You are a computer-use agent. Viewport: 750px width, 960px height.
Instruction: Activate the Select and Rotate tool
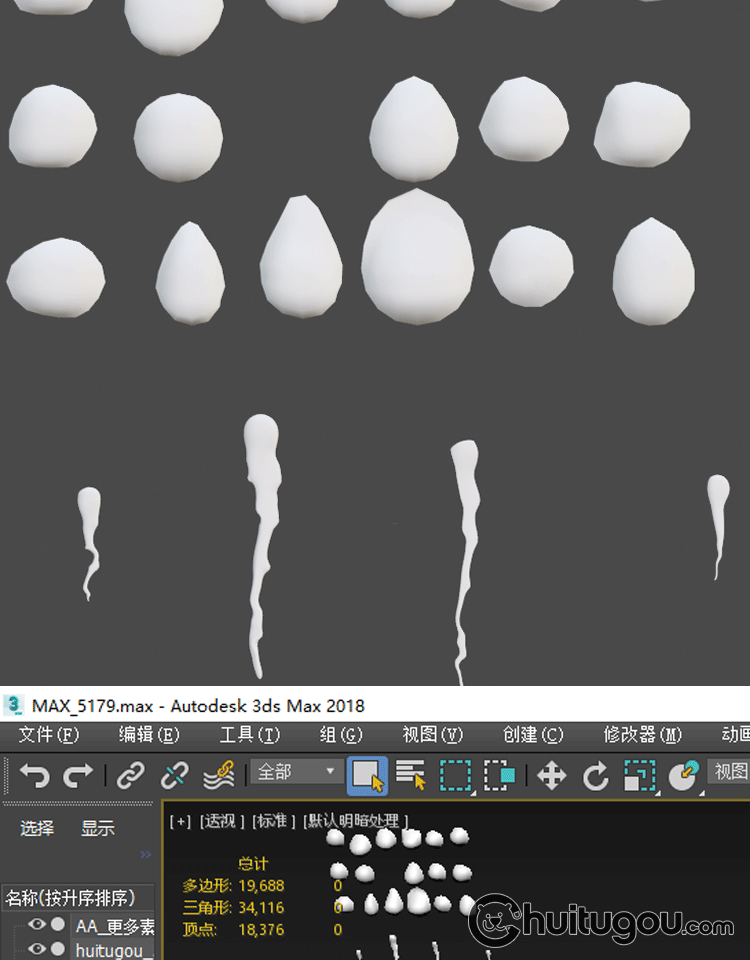596,775
